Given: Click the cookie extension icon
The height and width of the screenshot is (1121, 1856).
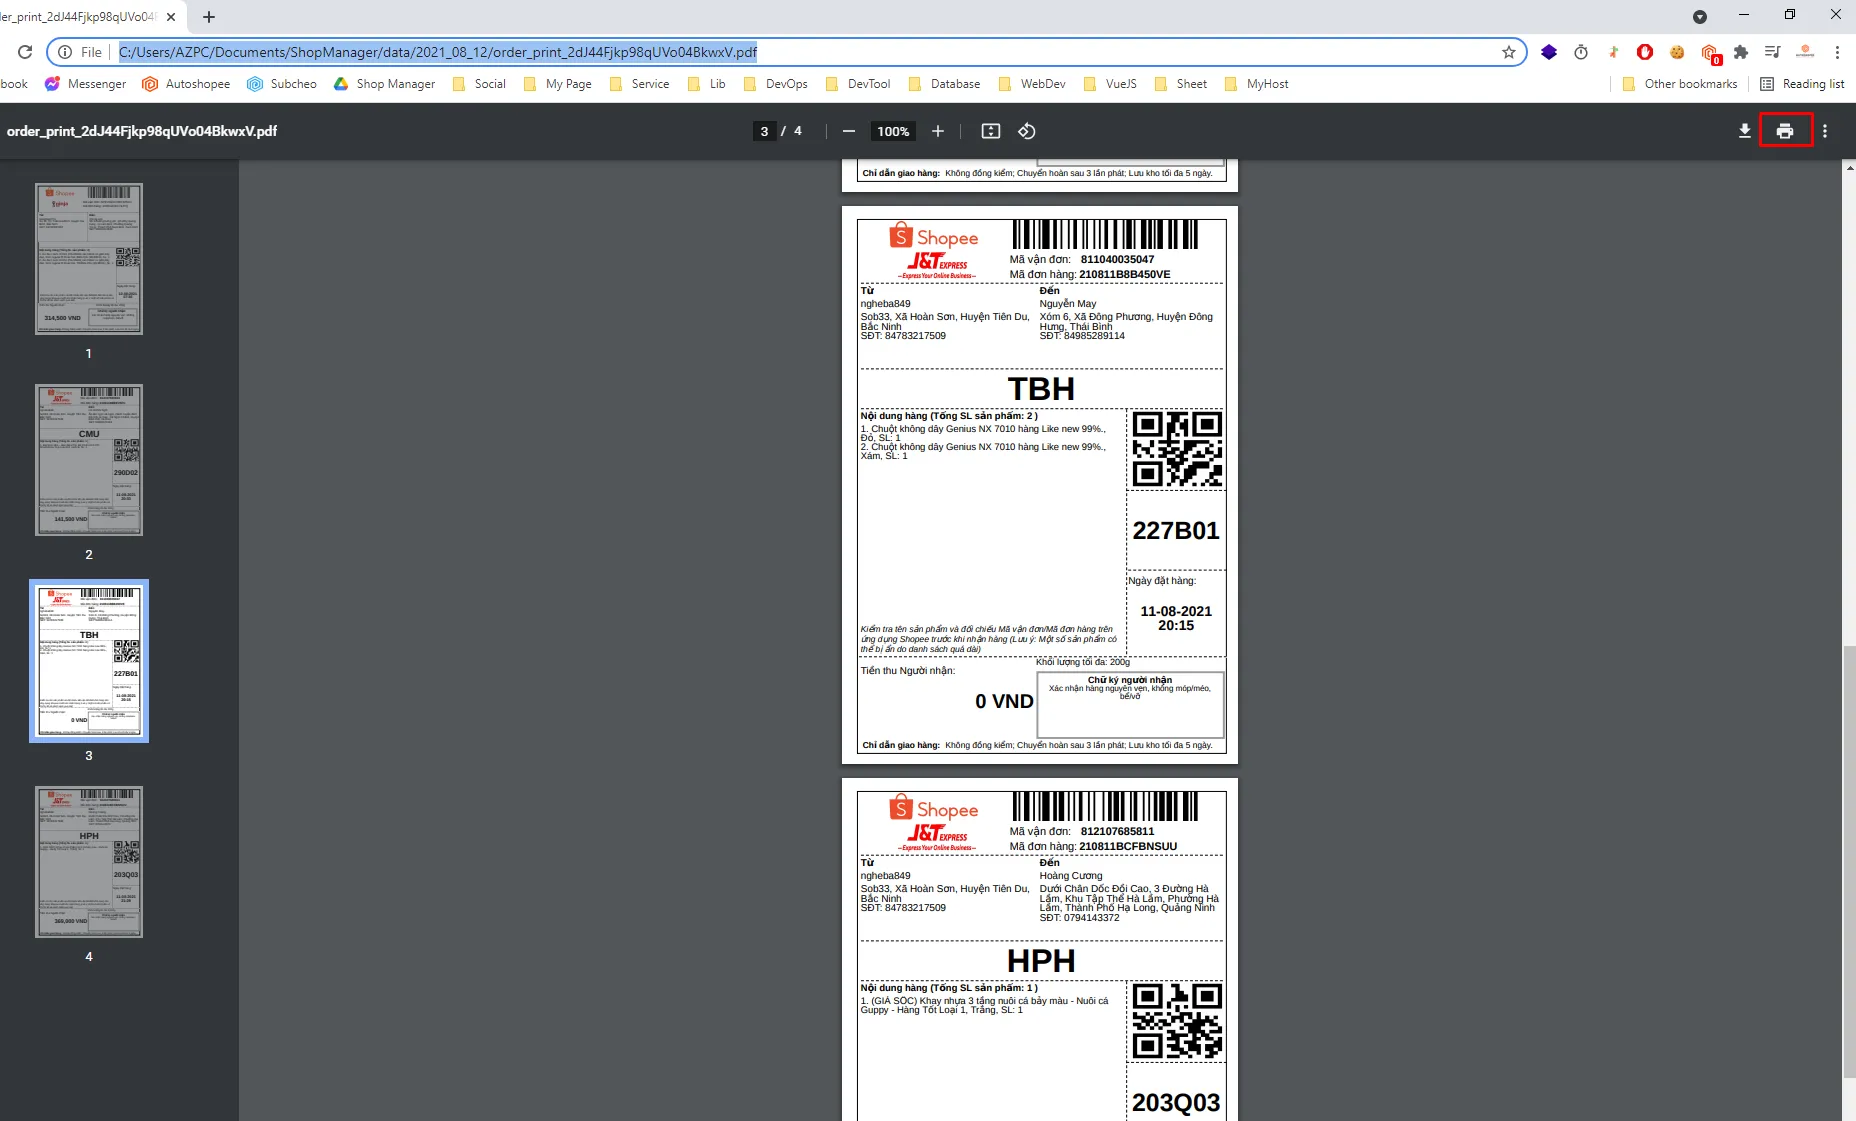Looking at the screenshot, I should [x=1677, y=52].
